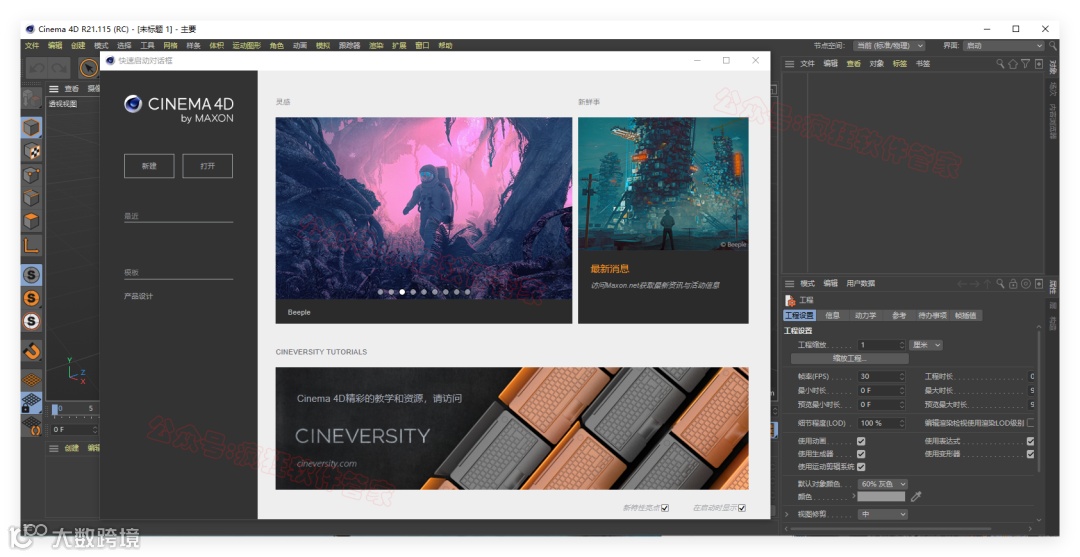
Task: Click the attribute manager horizontal scrollbar
Action: click(889, 529)
